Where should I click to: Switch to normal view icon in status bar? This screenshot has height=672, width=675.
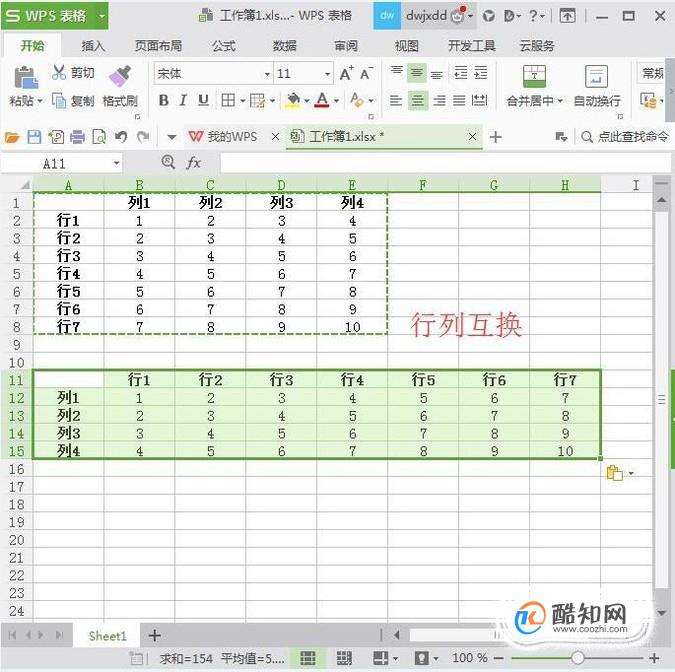pos(308,658)
